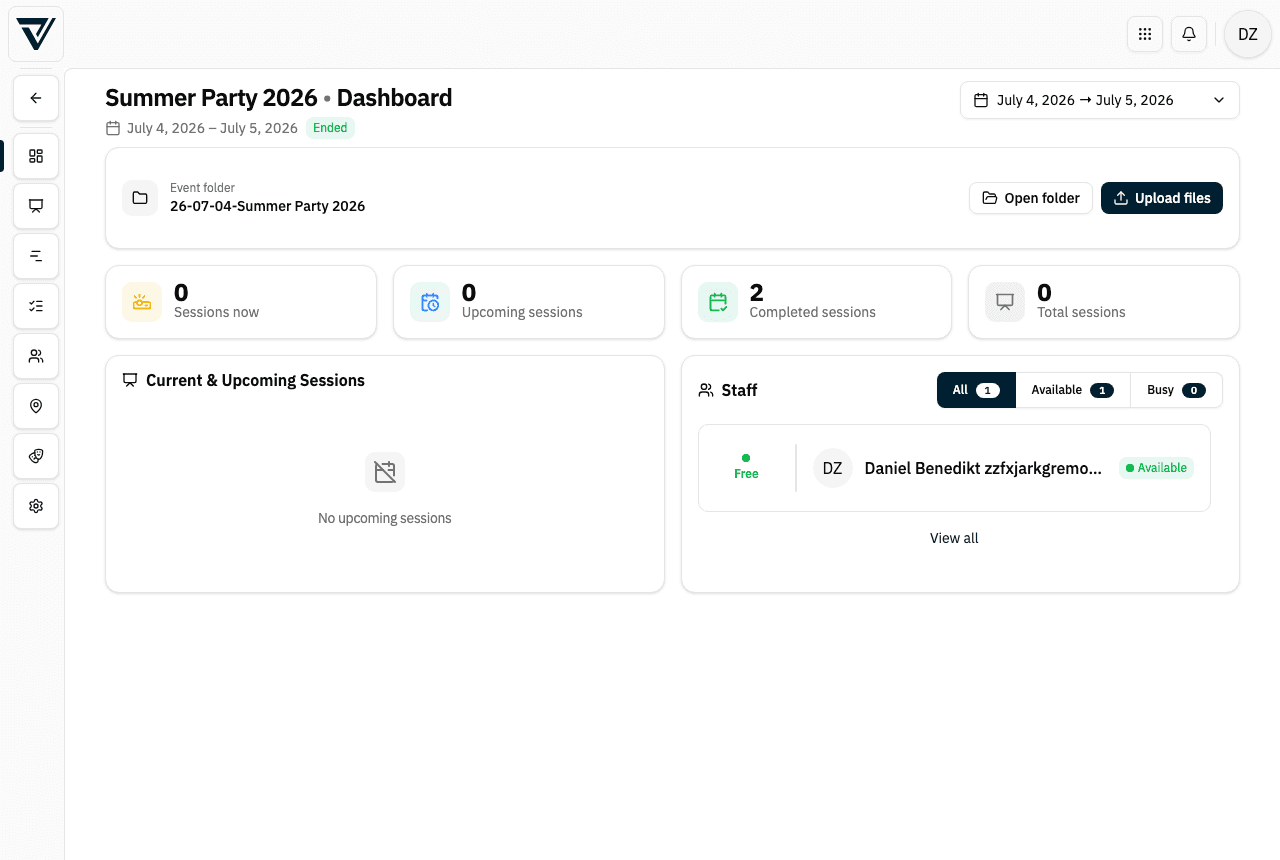Open the timeline bars icon in sidebar

(36, 256)
